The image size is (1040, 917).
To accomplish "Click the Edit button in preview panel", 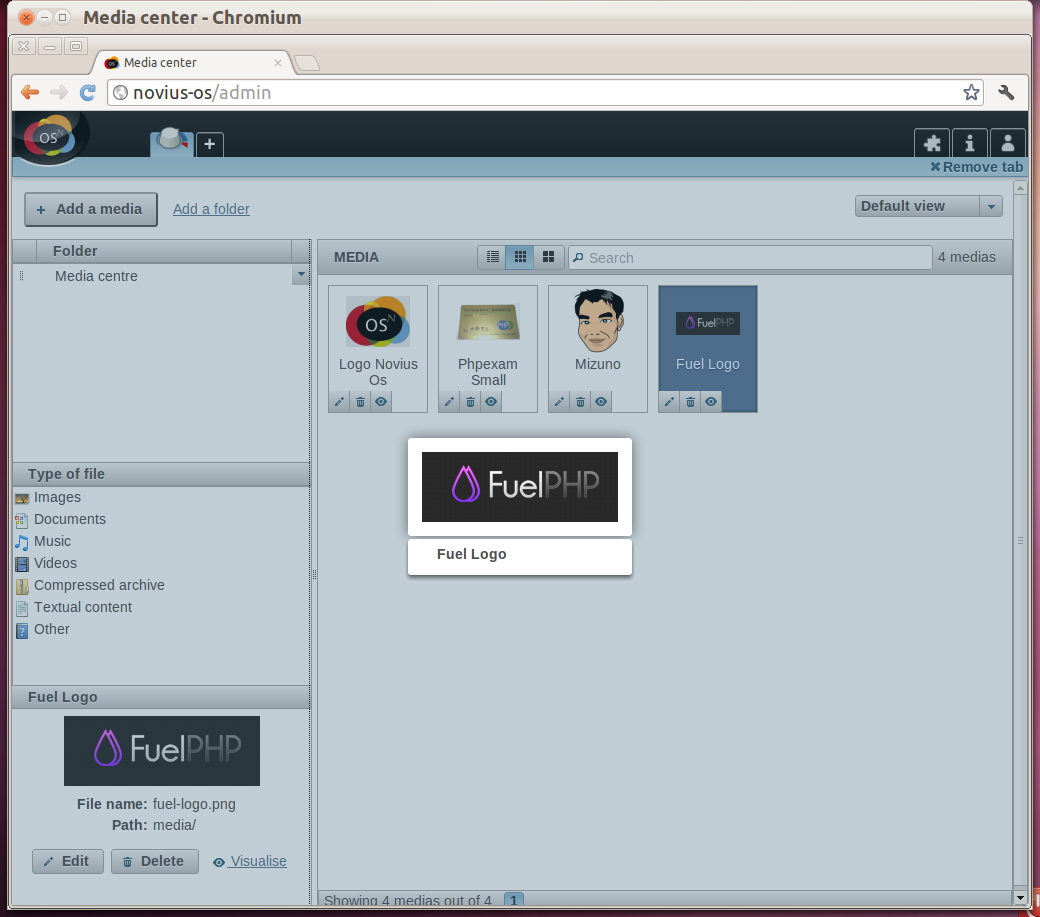I will tap(68, 861).
